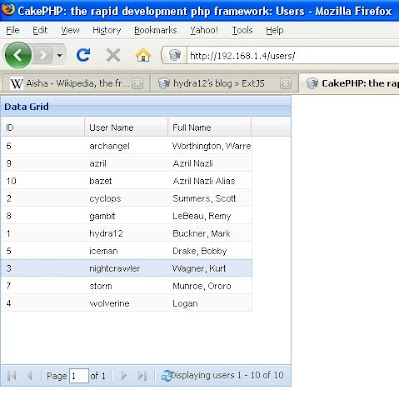Open the File menu

(x=13, y=30)
